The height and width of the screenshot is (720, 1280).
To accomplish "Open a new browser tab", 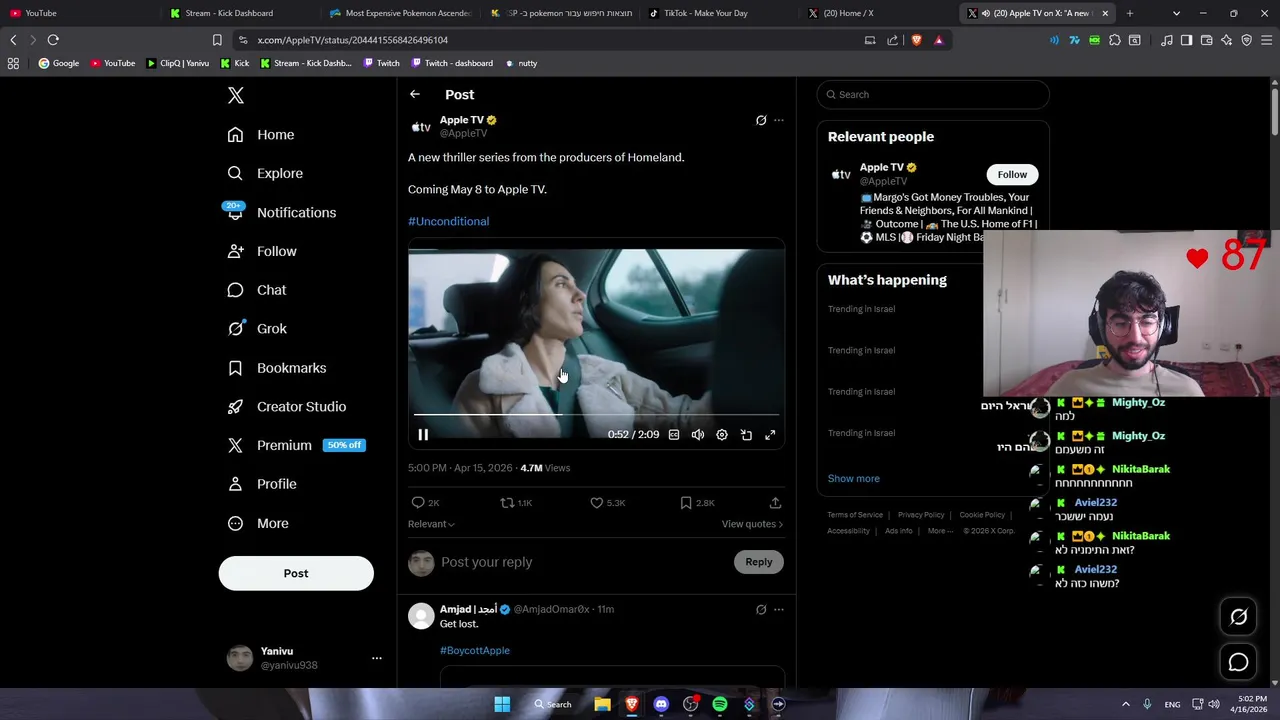I will [1130, 13].
